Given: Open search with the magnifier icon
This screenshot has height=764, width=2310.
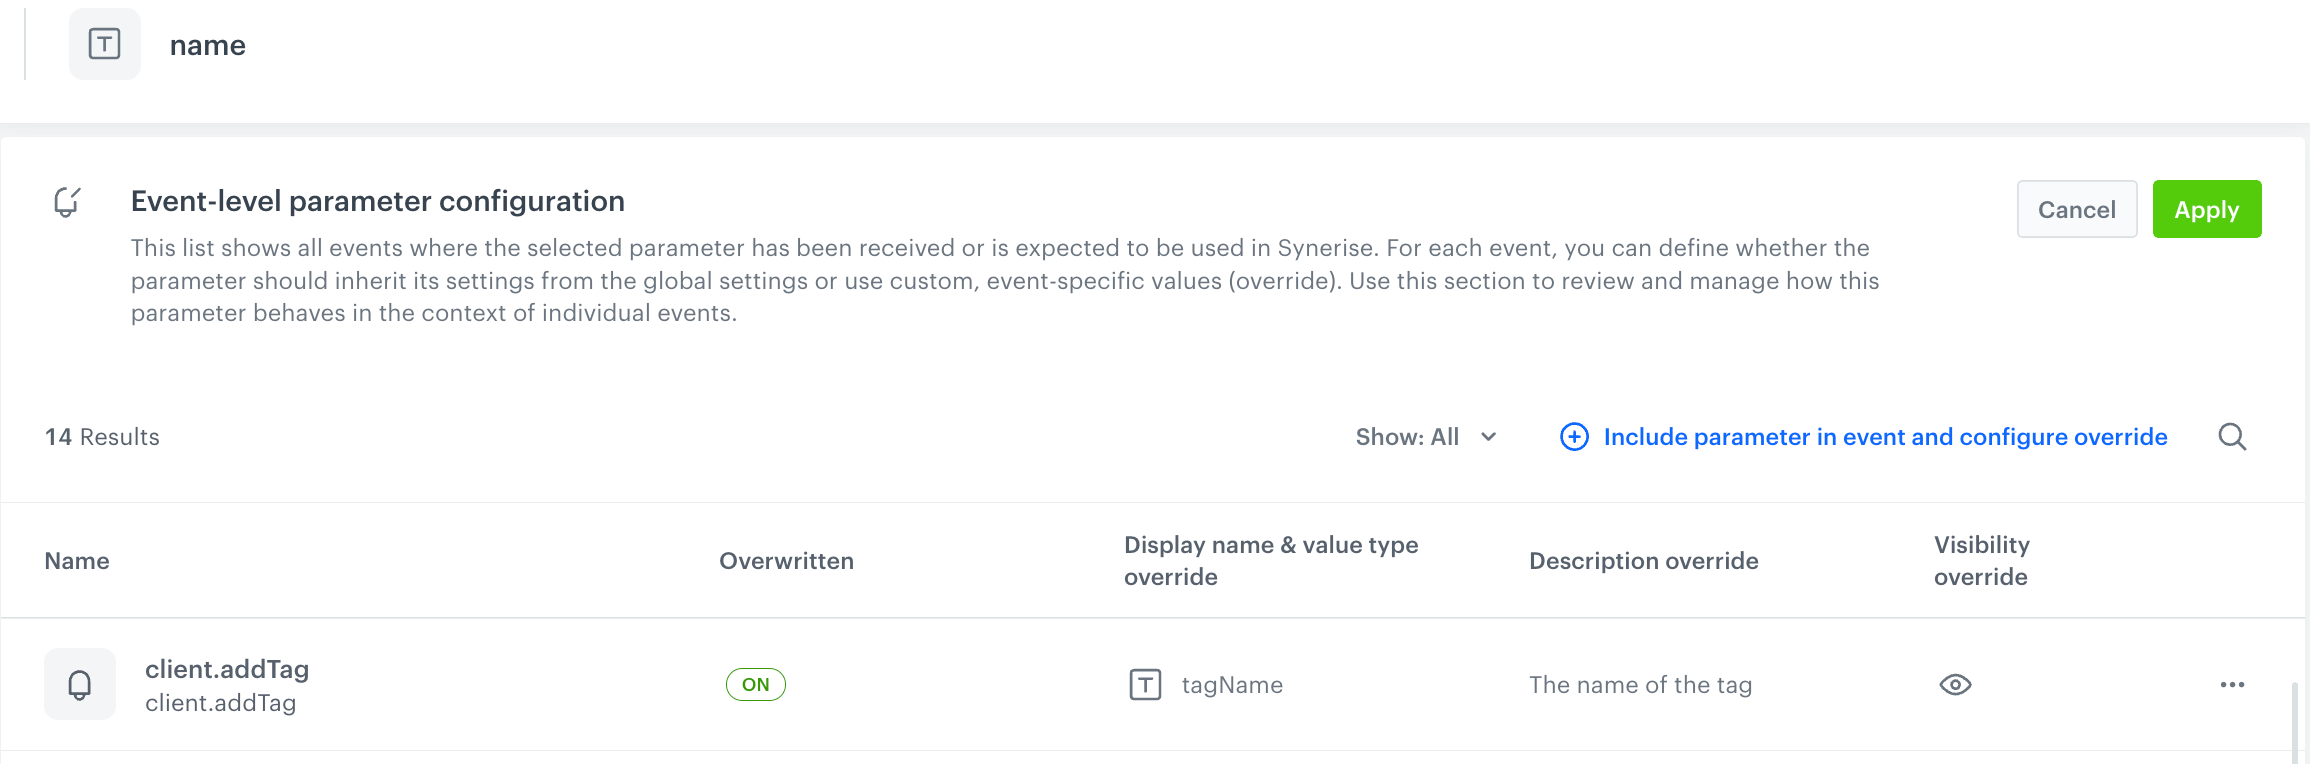Looking at the screenshot, I should pyautogui.click(x=2232, y=437).
